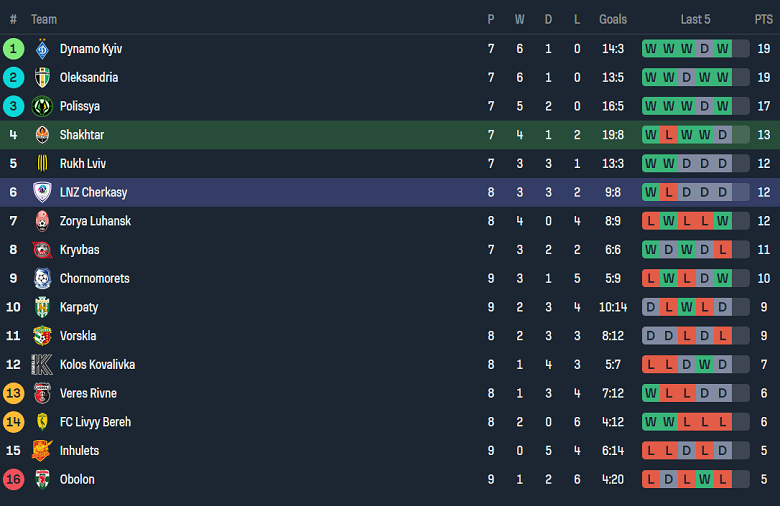
Task: Click the Chornomorets club logo
Action: pyautogui.click(x=42, y=279)
